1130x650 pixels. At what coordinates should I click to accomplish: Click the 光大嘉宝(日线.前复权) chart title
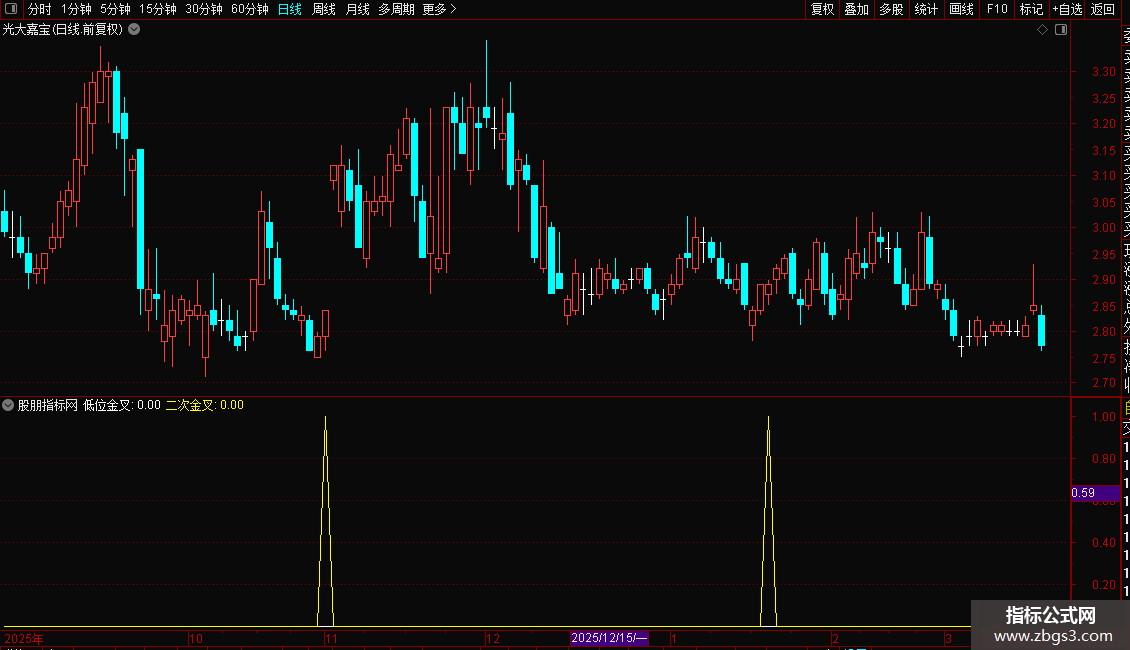tap(63, 30)
